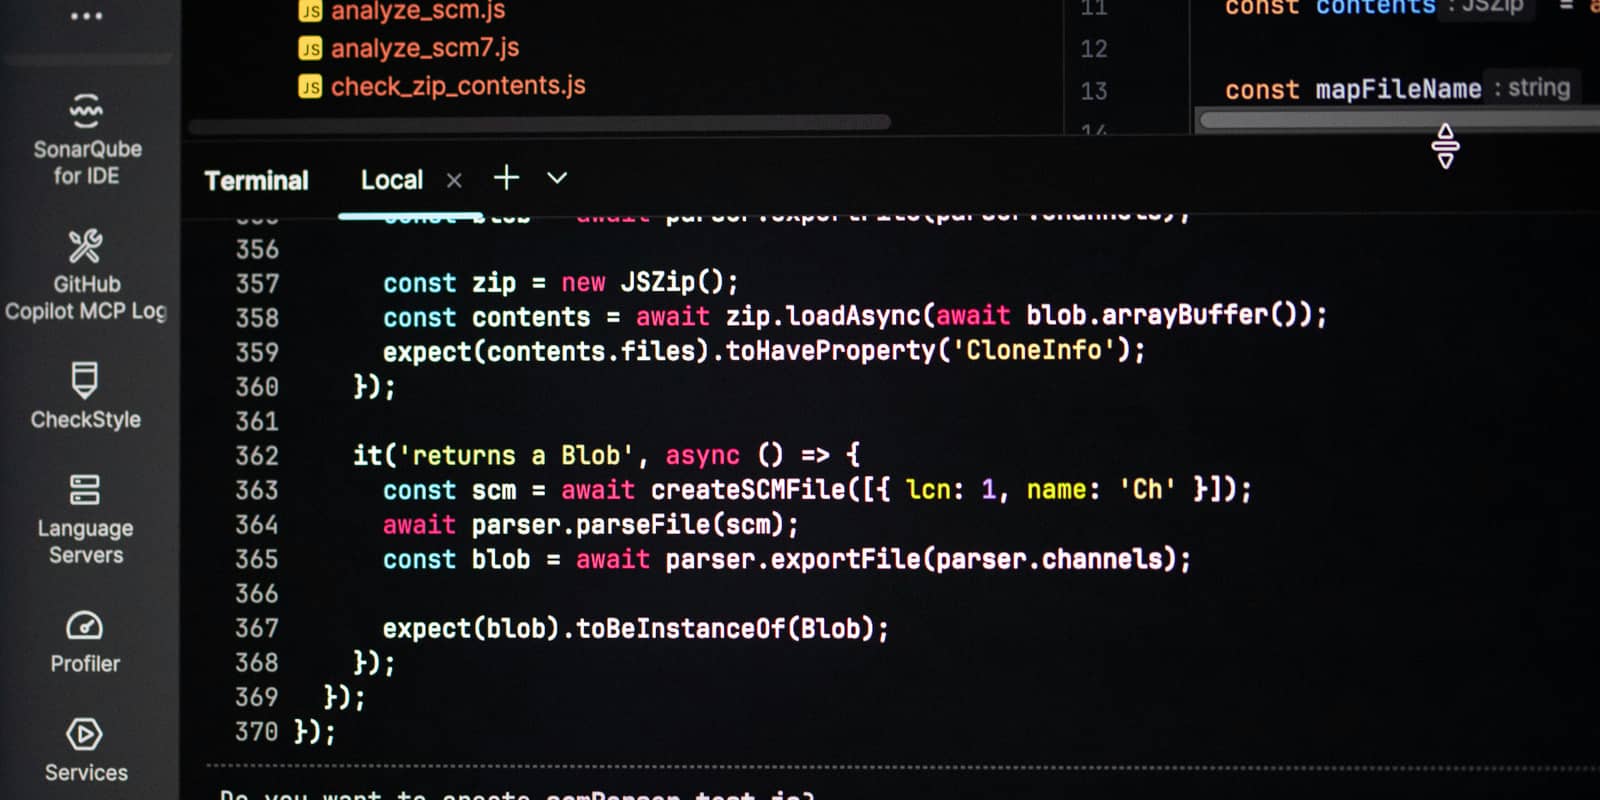Switch to the Local terminal tab
1600x800 pixels.
pyautogui.click(x=391, y=180)
